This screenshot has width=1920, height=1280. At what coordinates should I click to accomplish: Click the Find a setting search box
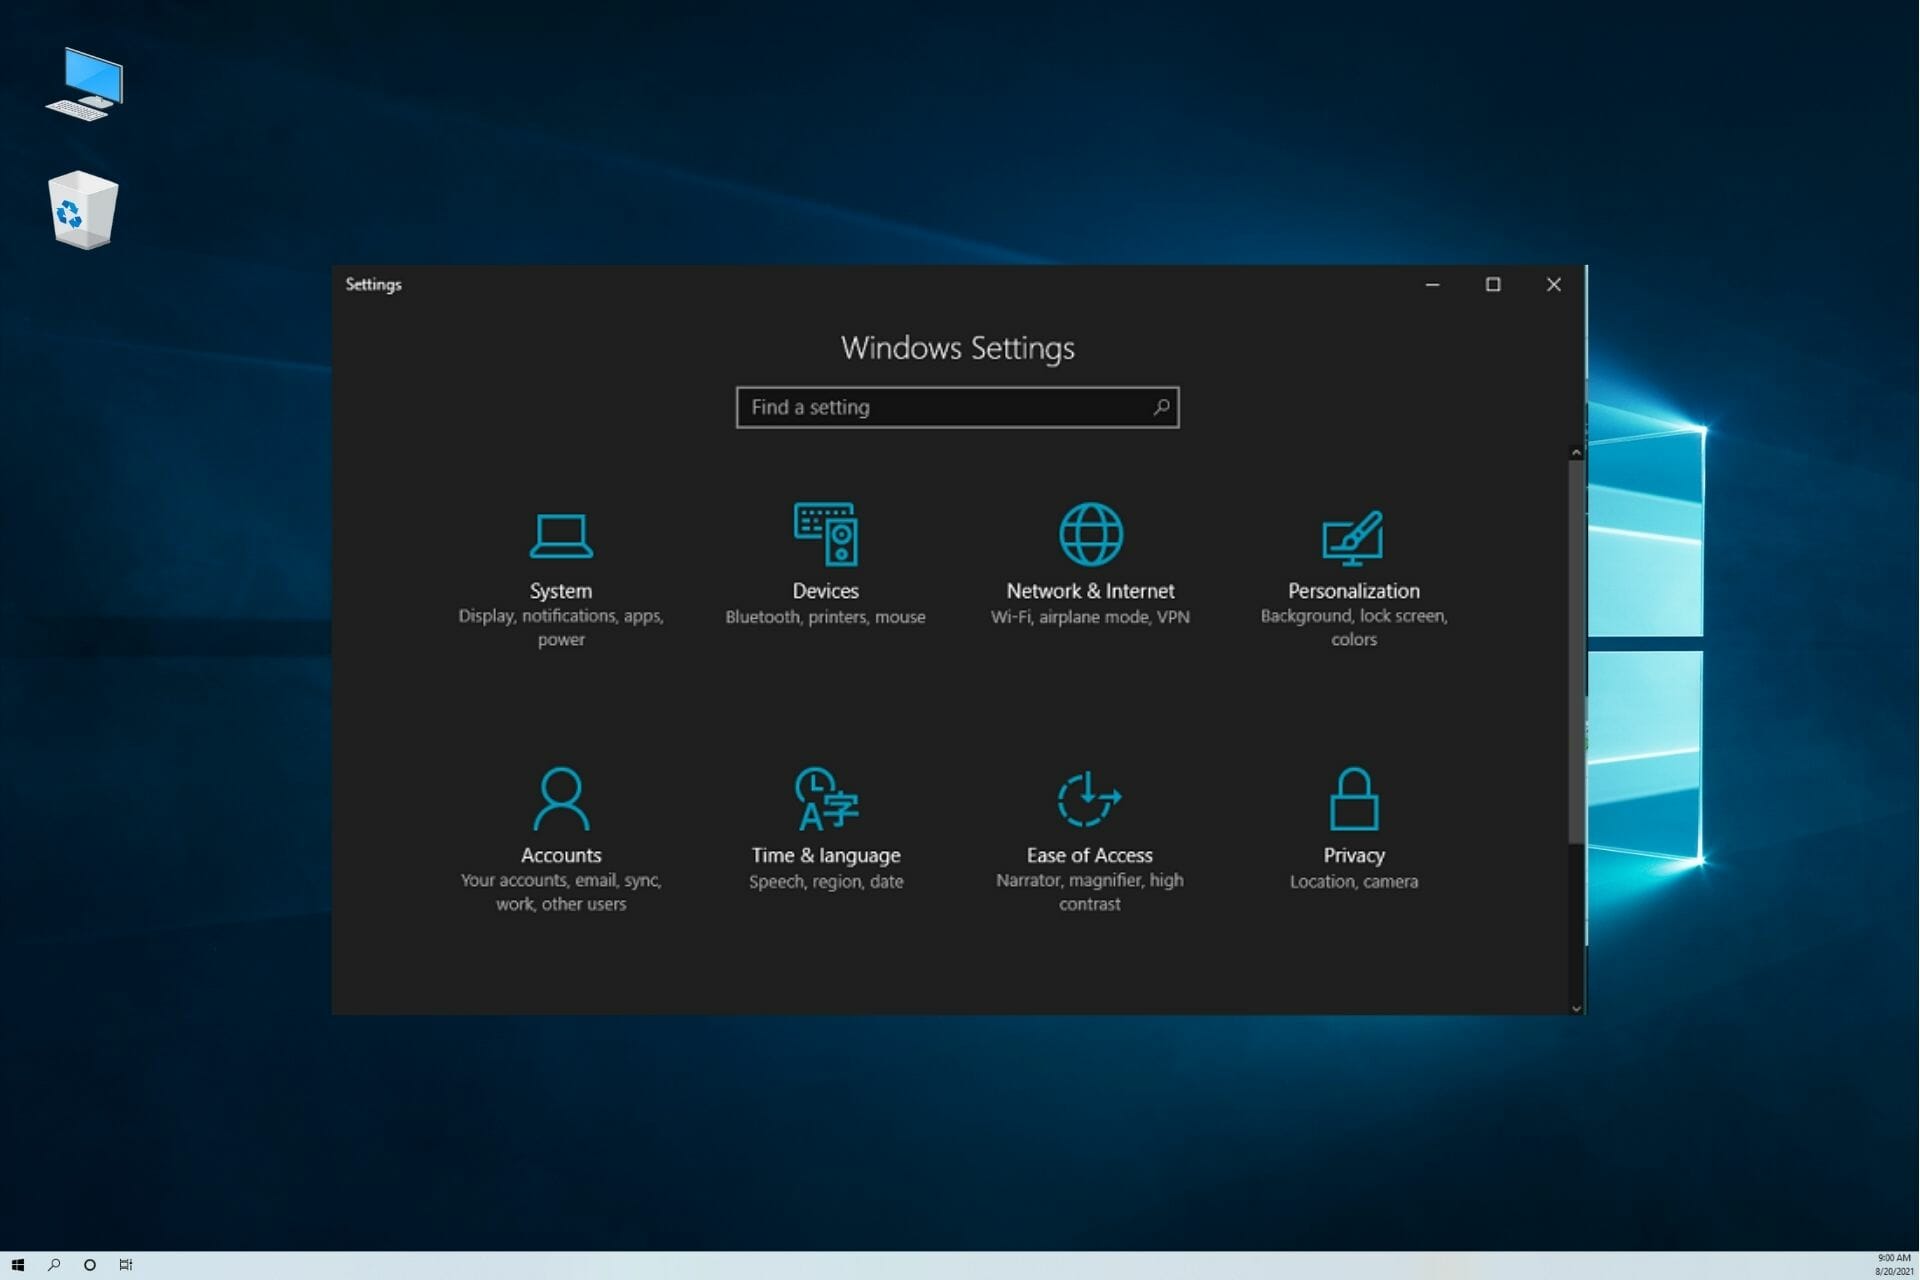tap(940, 407)
